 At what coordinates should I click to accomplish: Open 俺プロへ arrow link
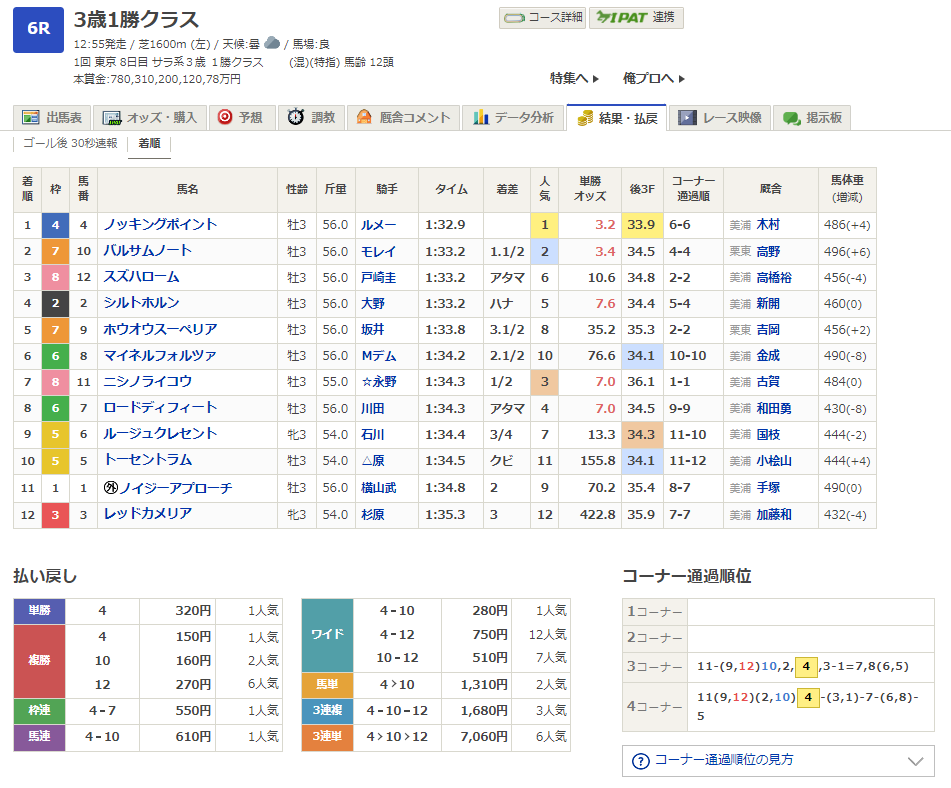tap(654, 78)
